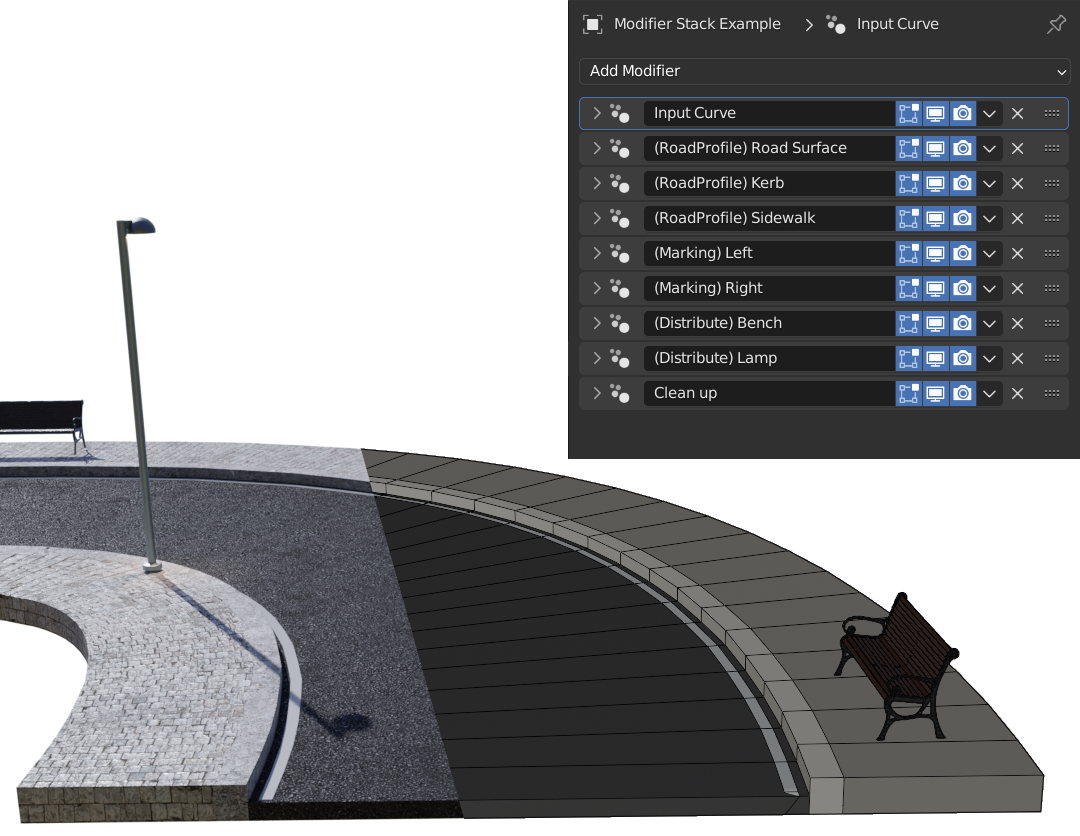
Task: Toggle edit mode display for (RoadProfile) Road Surface
Action: tap(908, 148)
